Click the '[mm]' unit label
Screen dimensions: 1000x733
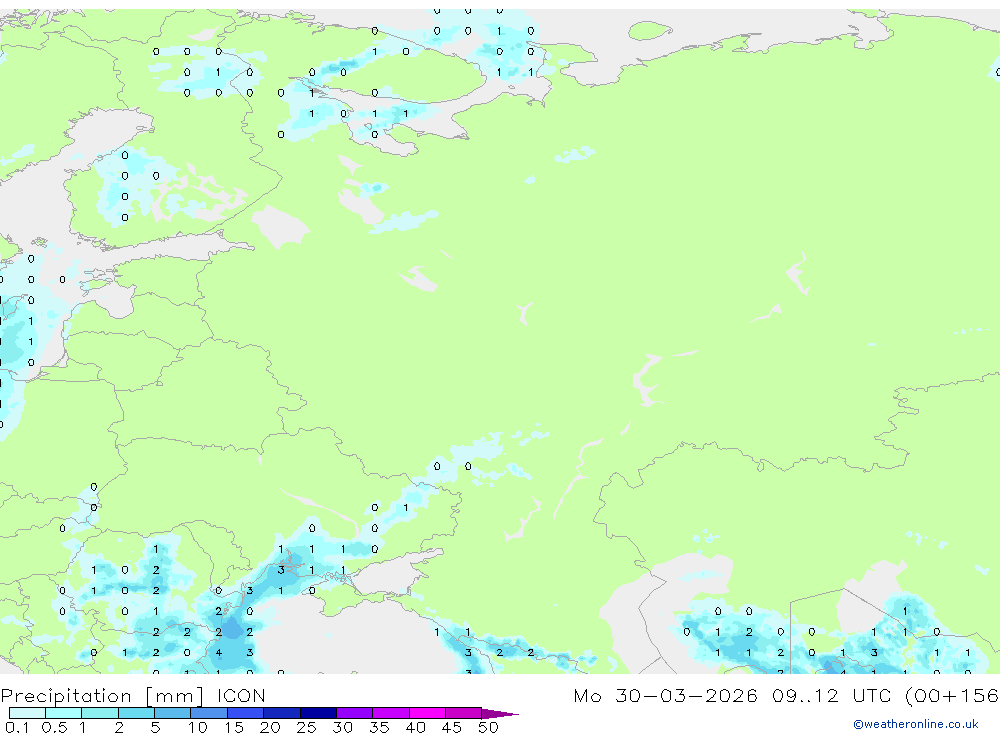pyautogui.click(x=175, y=696)
